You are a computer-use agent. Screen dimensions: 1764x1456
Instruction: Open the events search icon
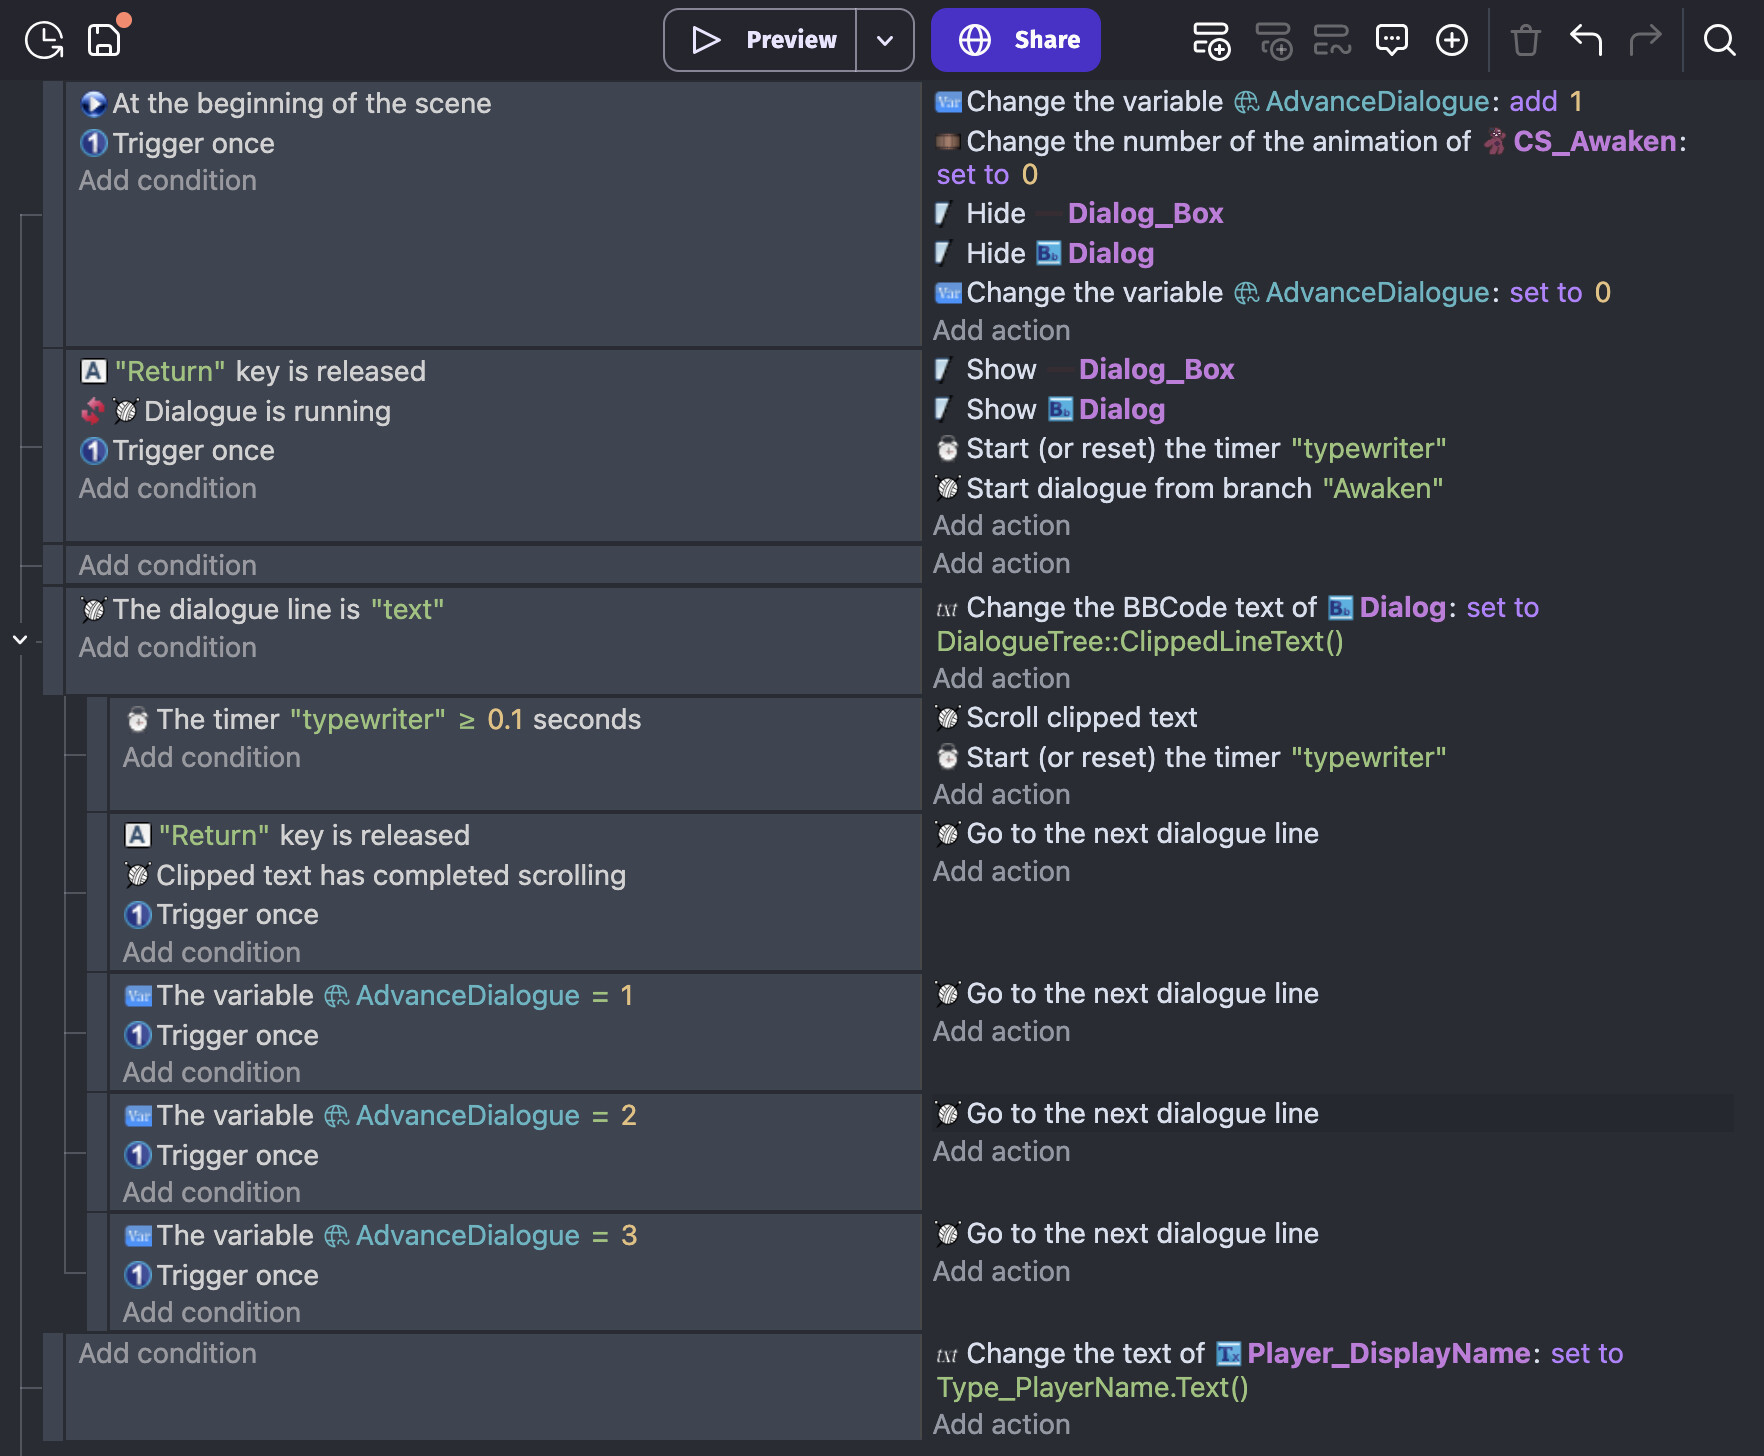(x=1719, y=40)
